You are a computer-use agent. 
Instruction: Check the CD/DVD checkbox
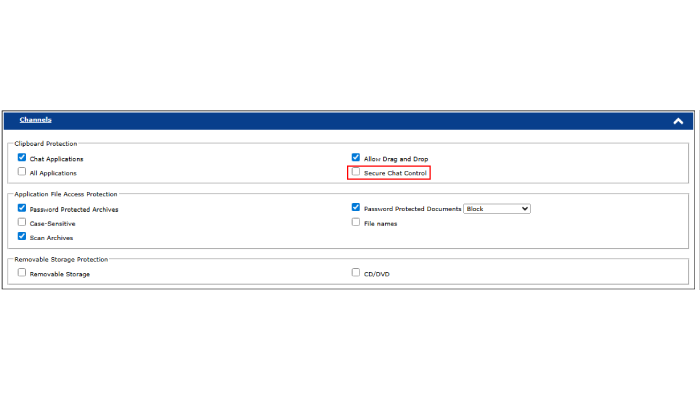356,272
